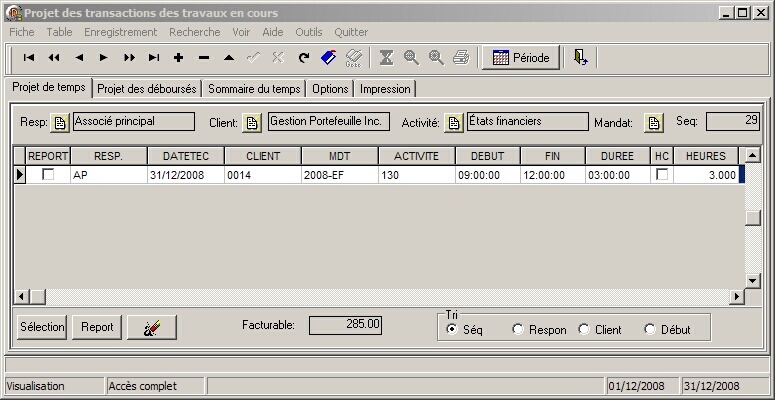Click the Goto bookmark icon

pos(353,58)
